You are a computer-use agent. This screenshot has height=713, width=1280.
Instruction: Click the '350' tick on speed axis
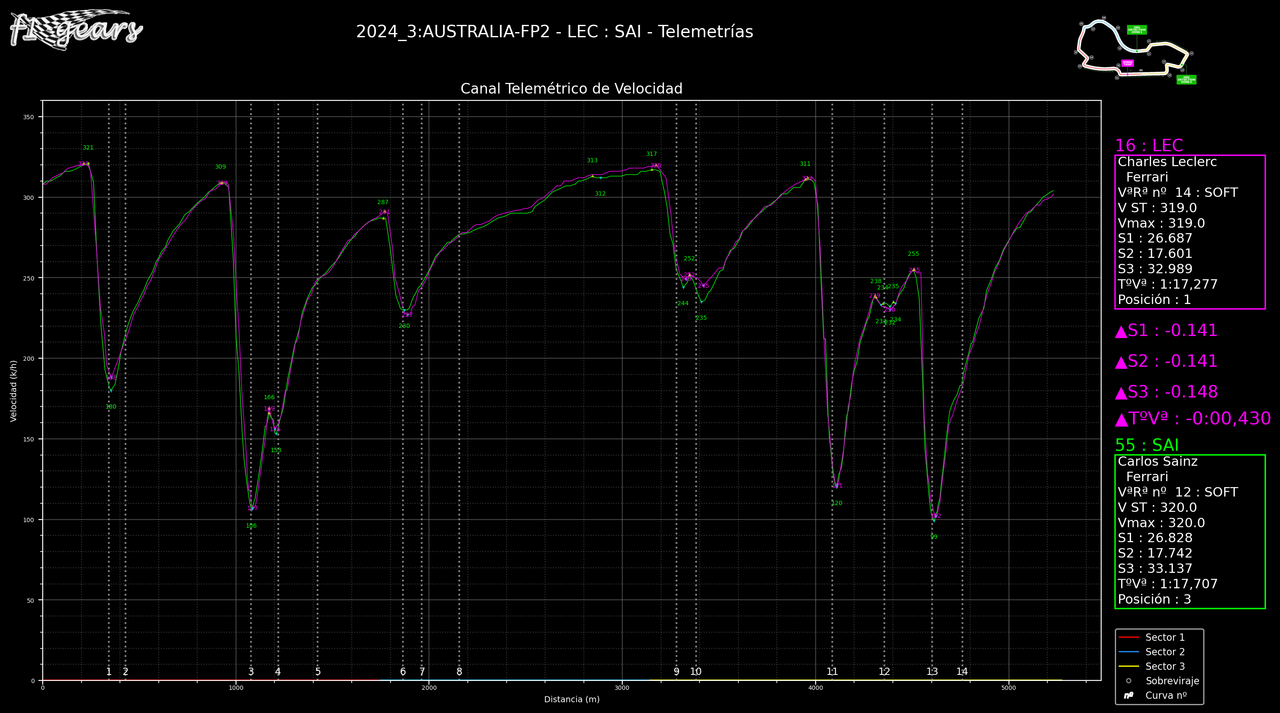29,117
